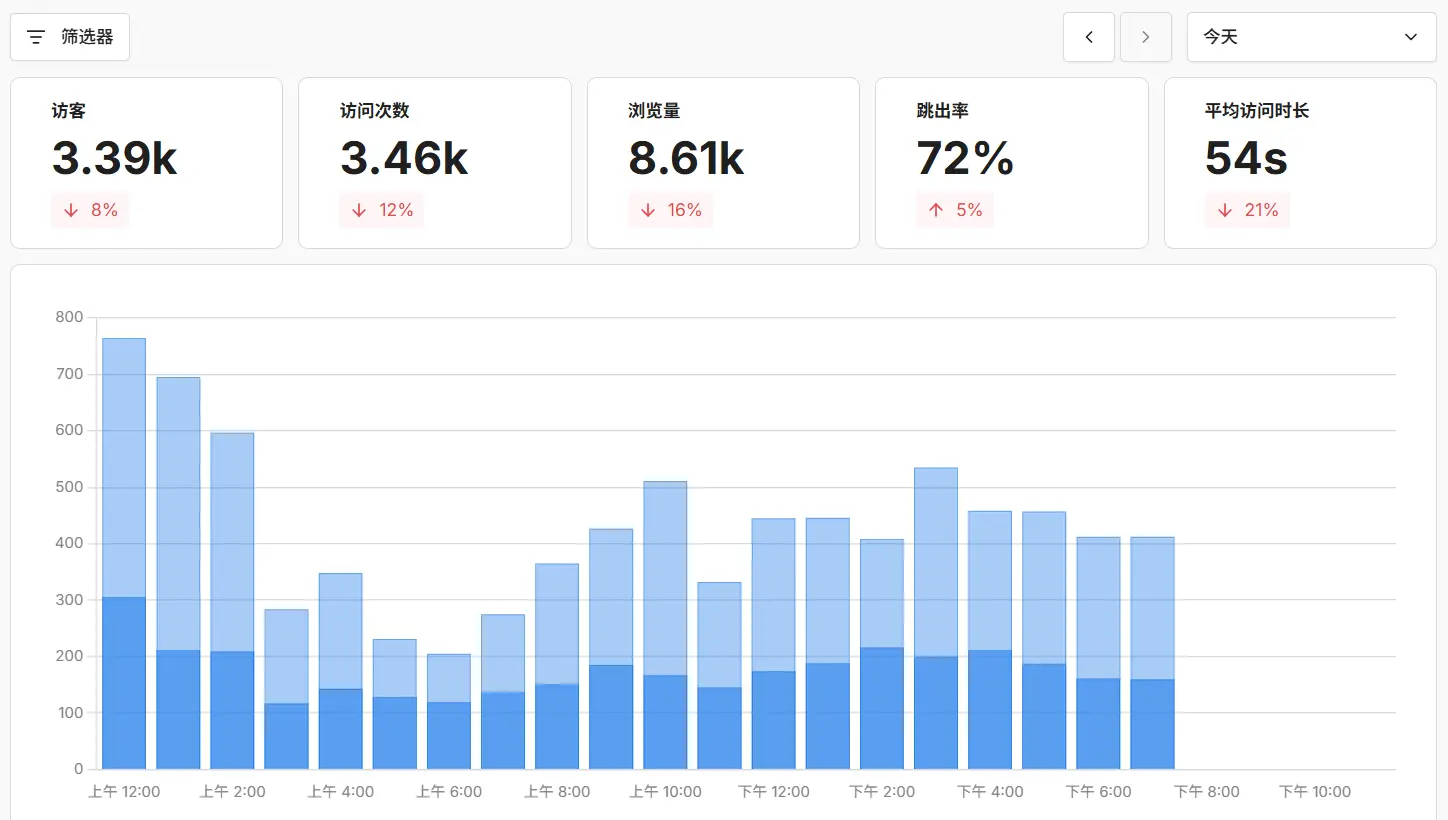Click the chart bar at 下午 2:00

coord(882,654)
